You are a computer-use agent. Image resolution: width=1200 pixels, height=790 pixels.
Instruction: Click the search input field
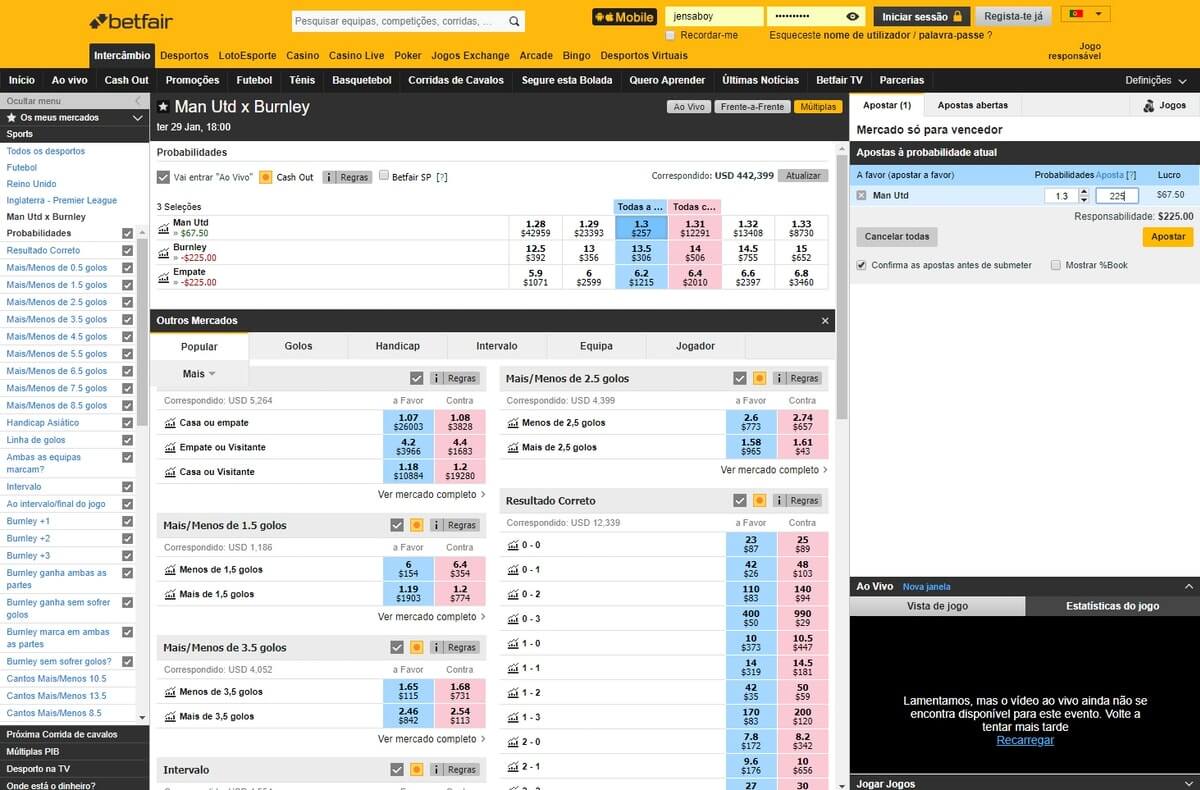pos(400,20)
